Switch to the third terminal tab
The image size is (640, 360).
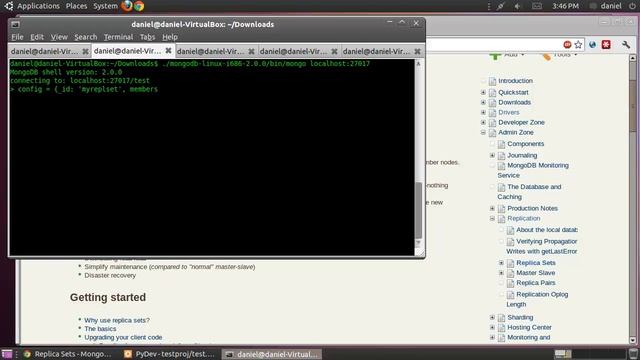point(216,51)
